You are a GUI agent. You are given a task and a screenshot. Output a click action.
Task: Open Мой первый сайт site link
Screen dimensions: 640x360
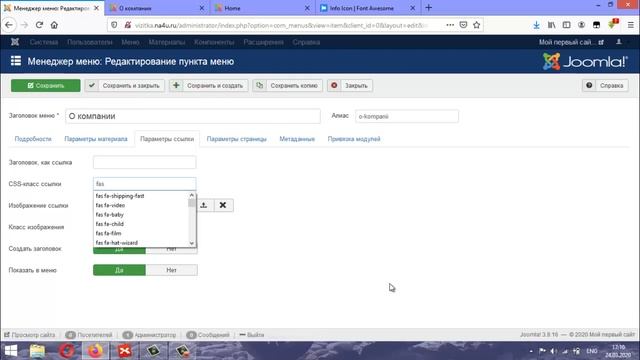click(571, 42)
